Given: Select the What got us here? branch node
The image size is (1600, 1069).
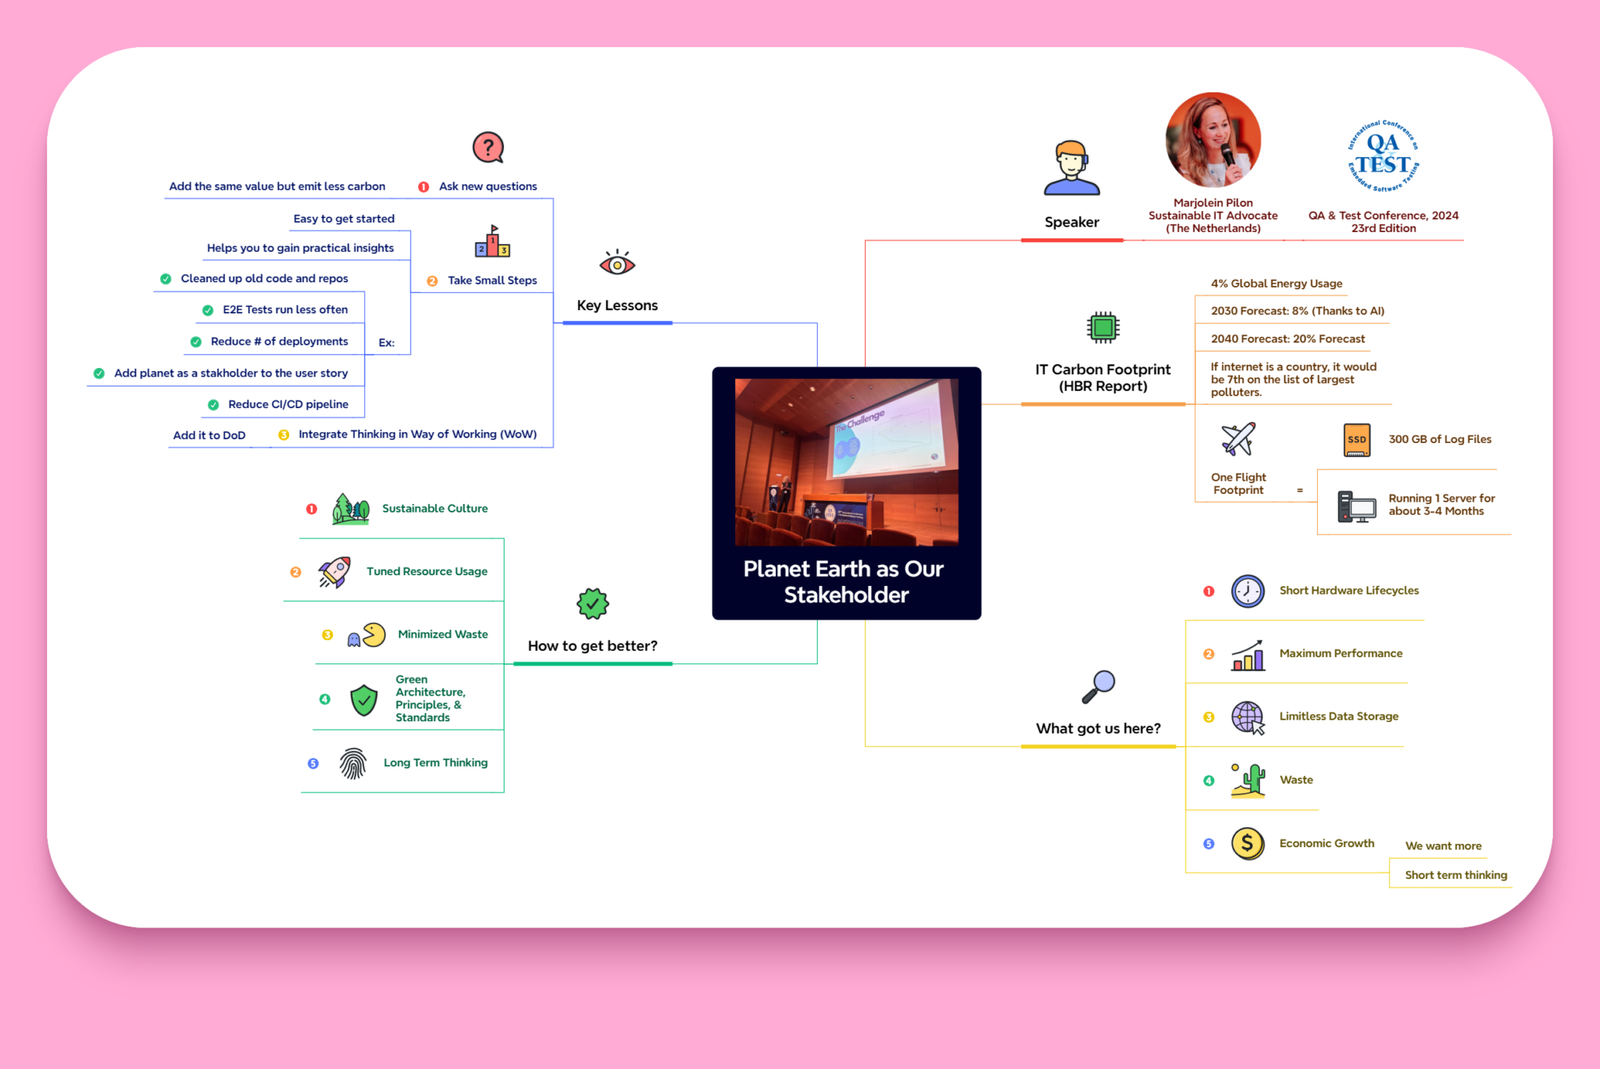Looking at the screenshot, I should [x=1098, y=729].
